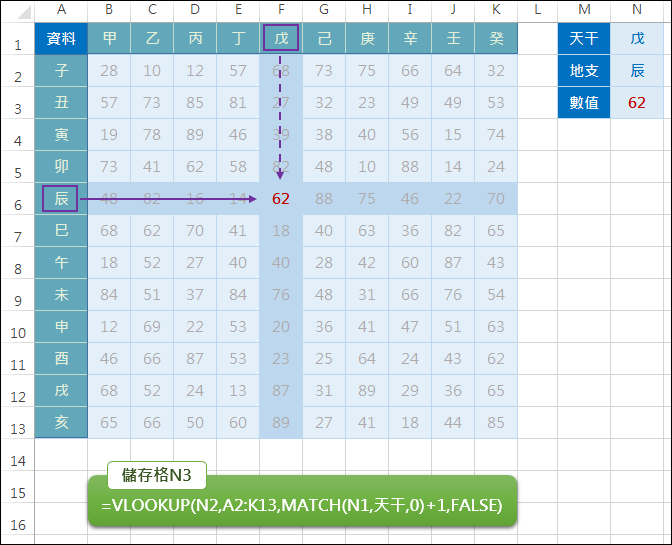Click the 亥 row label cell
The width and height of the screenshot is (672, 545).
[61, 422]
